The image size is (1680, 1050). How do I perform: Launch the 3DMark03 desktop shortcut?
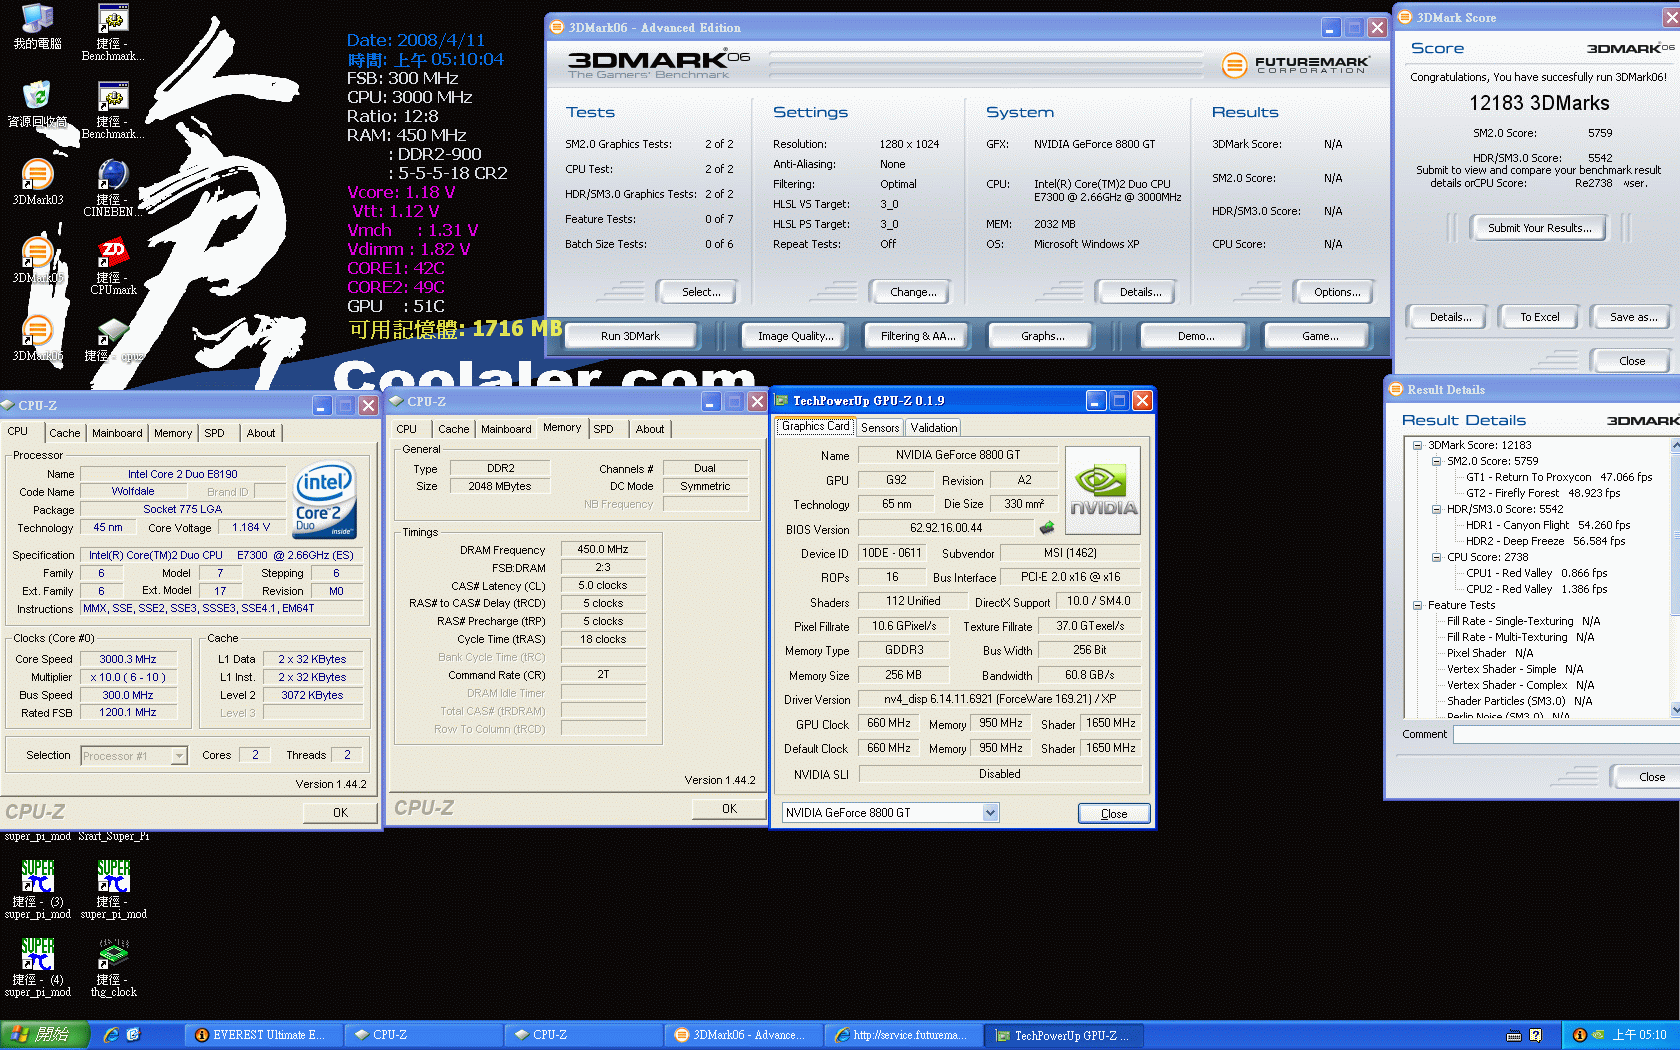[x=37, y=182]
